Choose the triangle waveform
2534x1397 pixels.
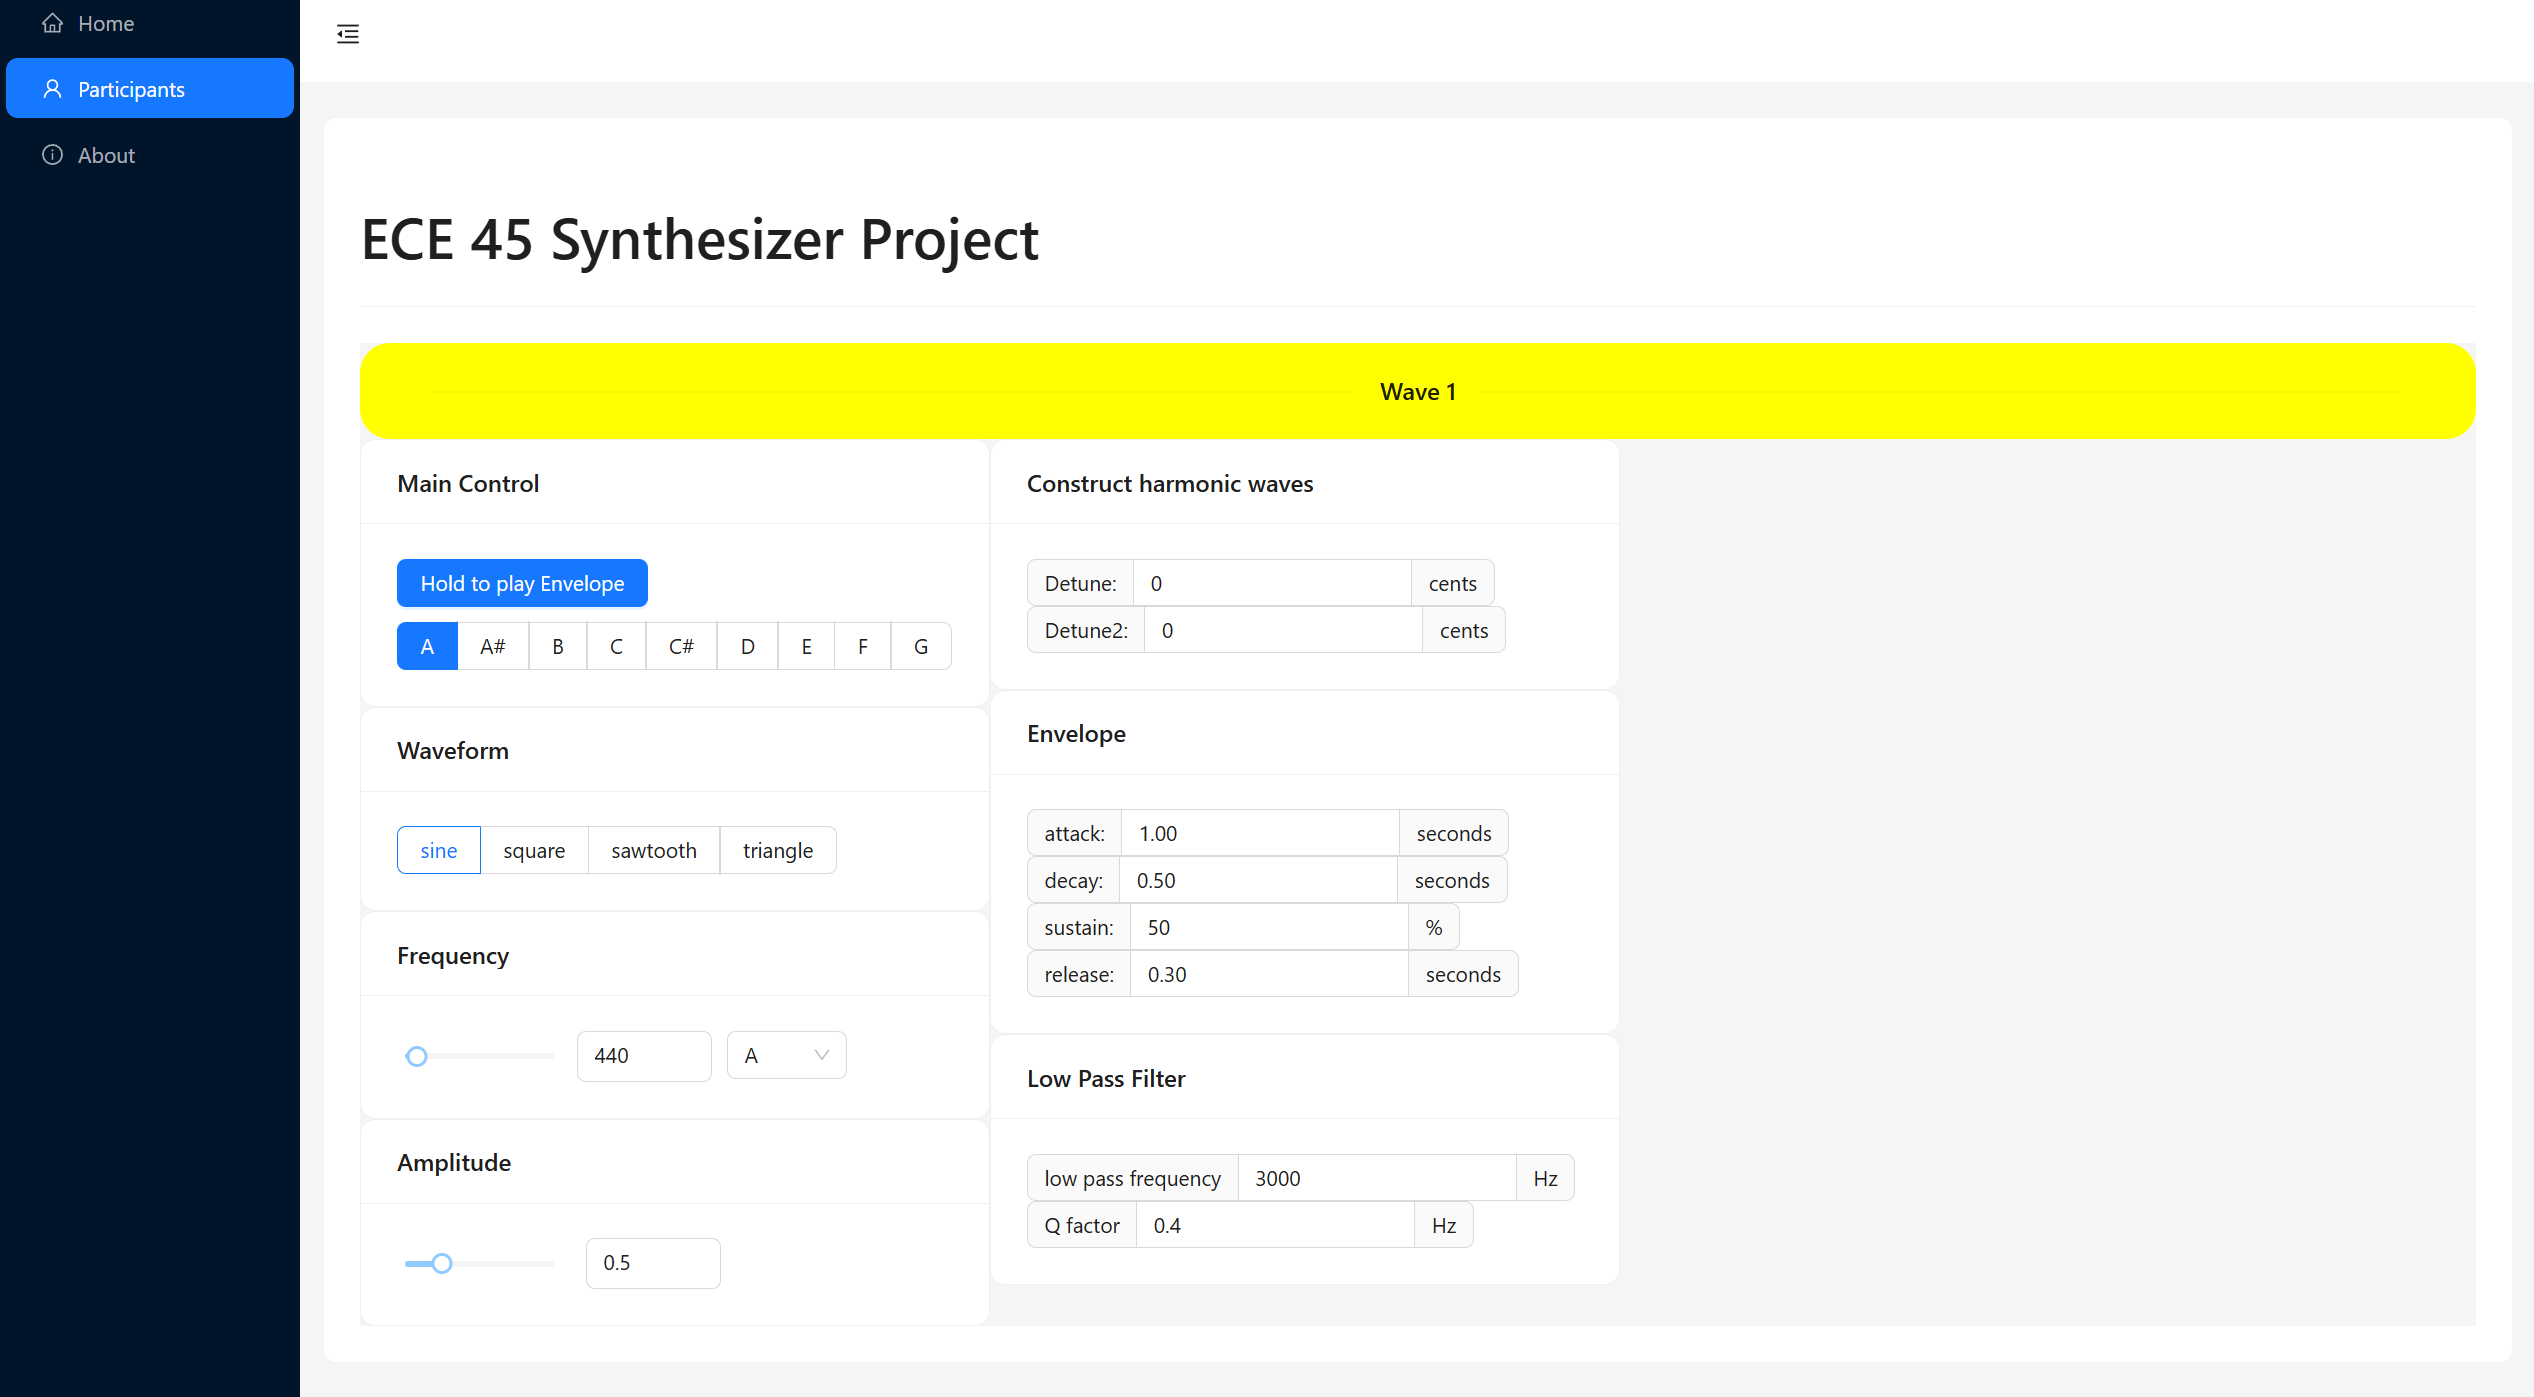(x=777, y=850)
